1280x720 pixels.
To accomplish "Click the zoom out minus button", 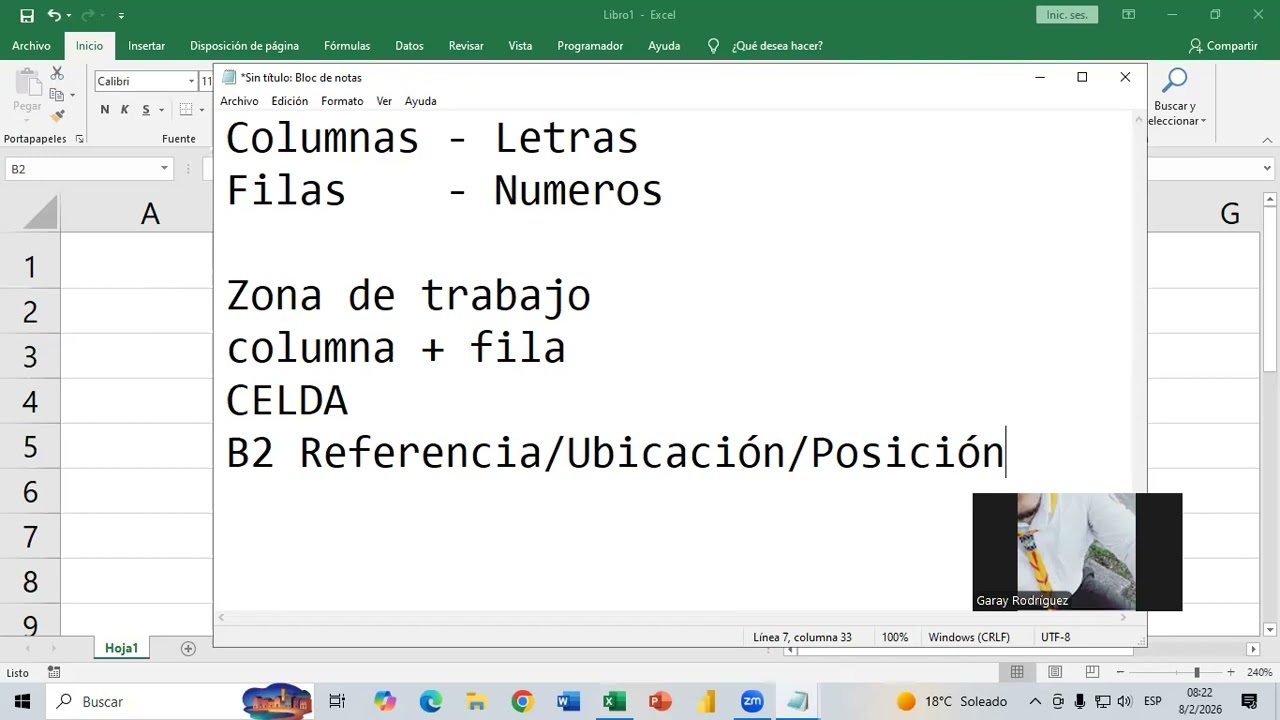I will tap(1120, 673).
